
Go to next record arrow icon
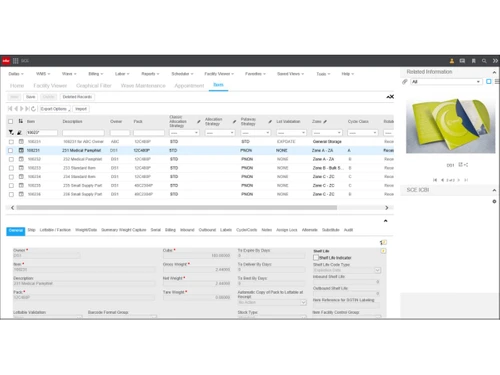pyautogui.click(x=21, y=109)
